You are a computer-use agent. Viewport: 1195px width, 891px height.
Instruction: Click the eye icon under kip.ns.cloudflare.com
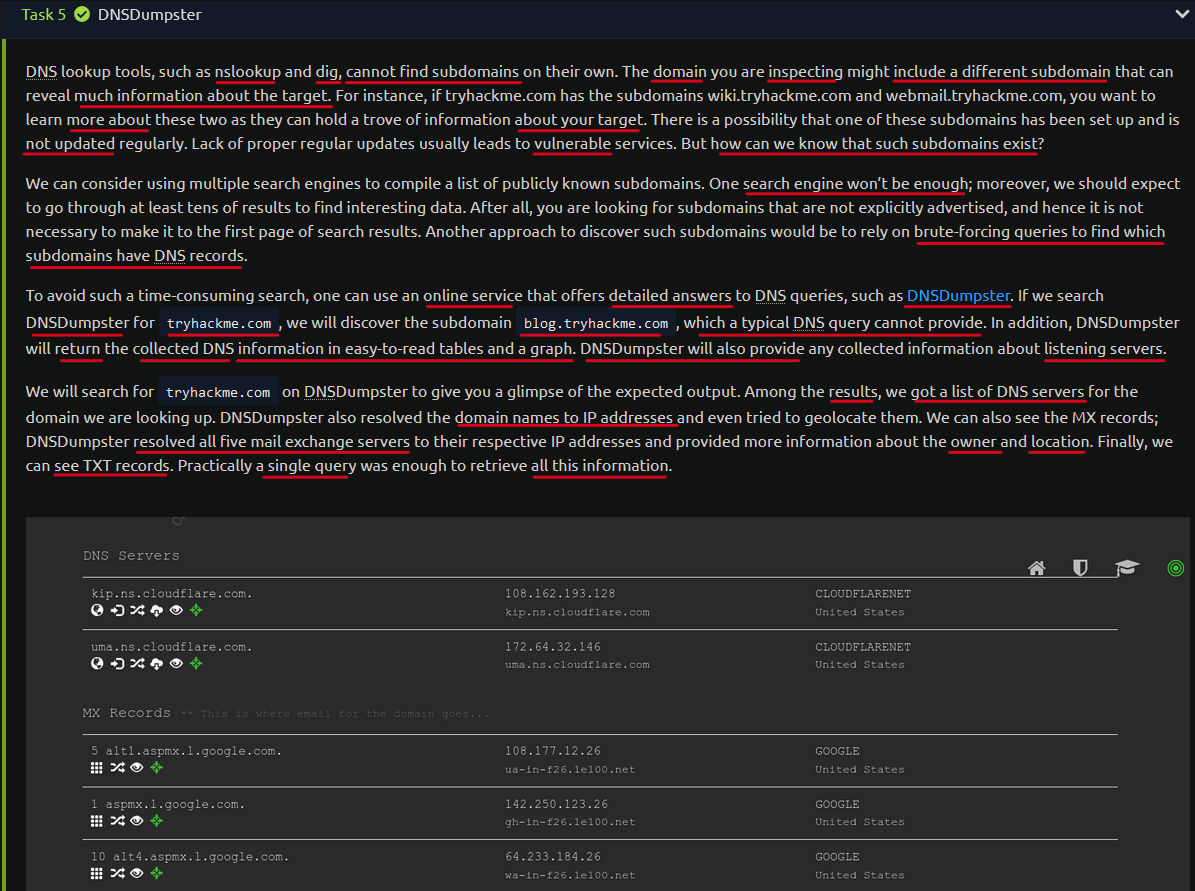click(x=176, y=610)
